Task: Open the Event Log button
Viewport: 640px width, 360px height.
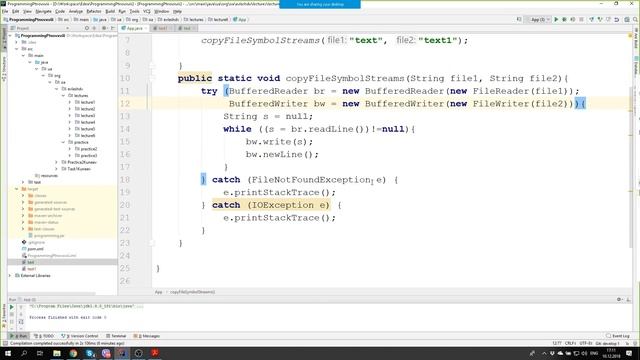Action: pos(618,336)
